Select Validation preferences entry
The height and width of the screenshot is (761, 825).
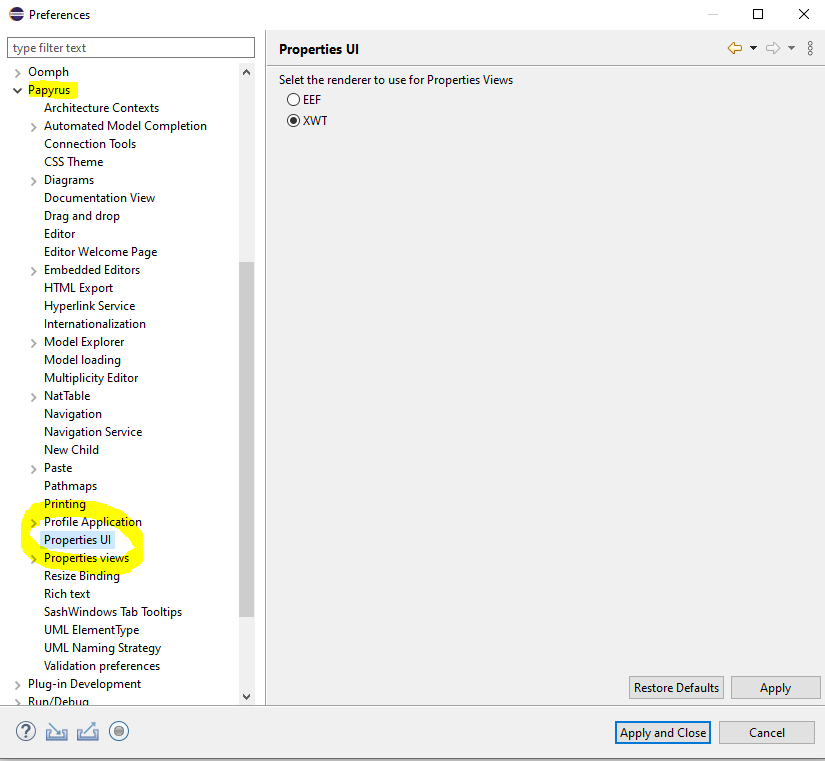click(x=102, y=666)
